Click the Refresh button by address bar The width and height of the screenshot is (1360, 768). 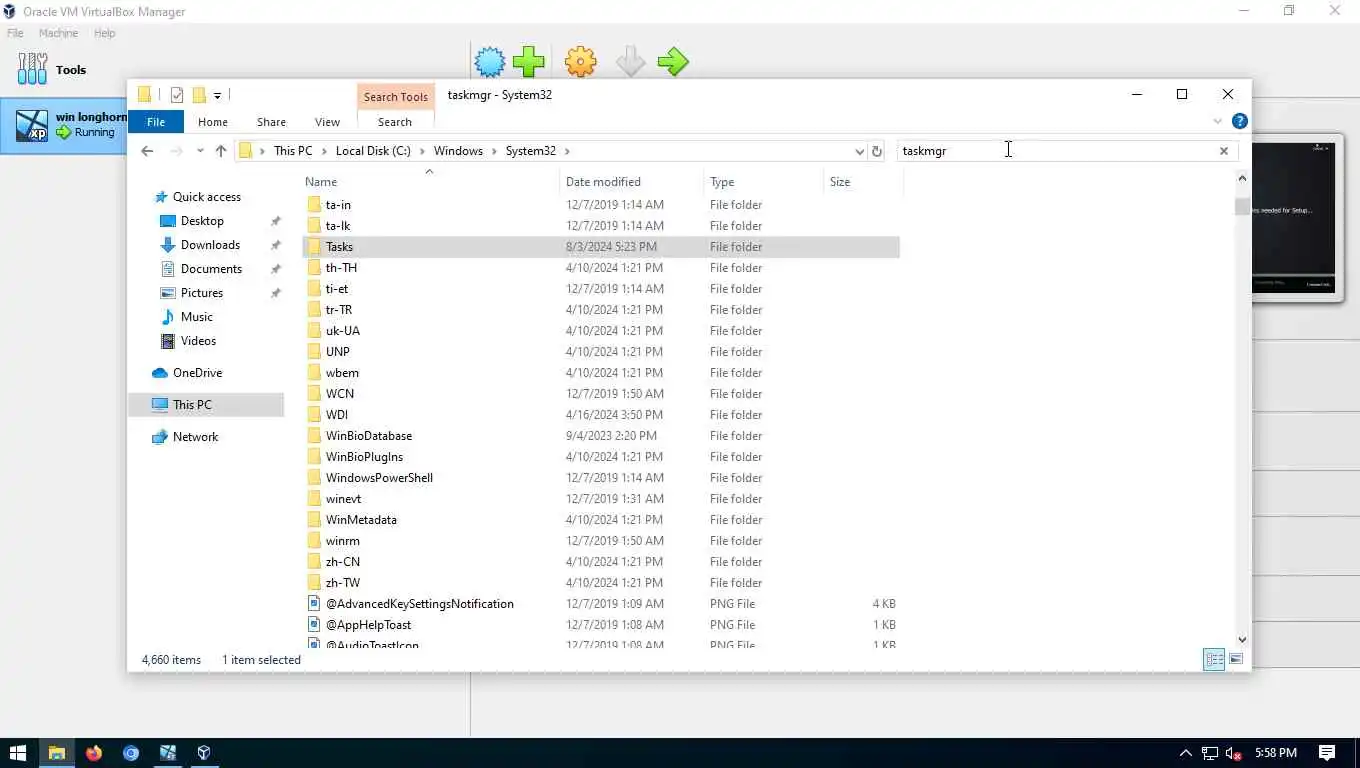(877, 151)
